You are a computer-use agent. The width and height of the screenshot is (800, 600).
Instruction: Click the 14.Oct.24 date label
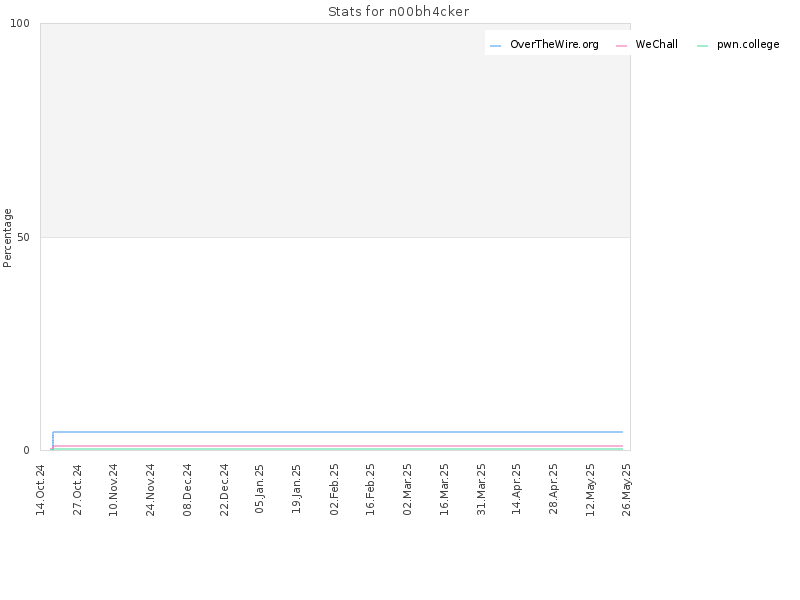(40, 490)
